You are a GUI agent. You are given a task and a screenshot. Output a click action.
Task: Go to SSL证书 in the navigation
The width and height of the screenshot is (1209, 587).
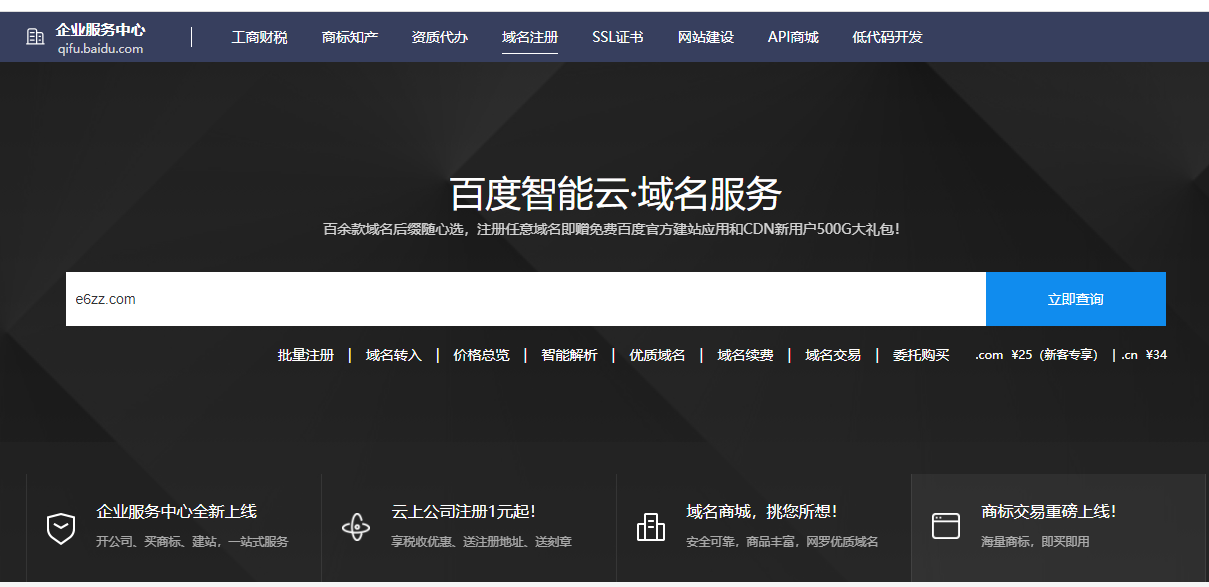618,37
